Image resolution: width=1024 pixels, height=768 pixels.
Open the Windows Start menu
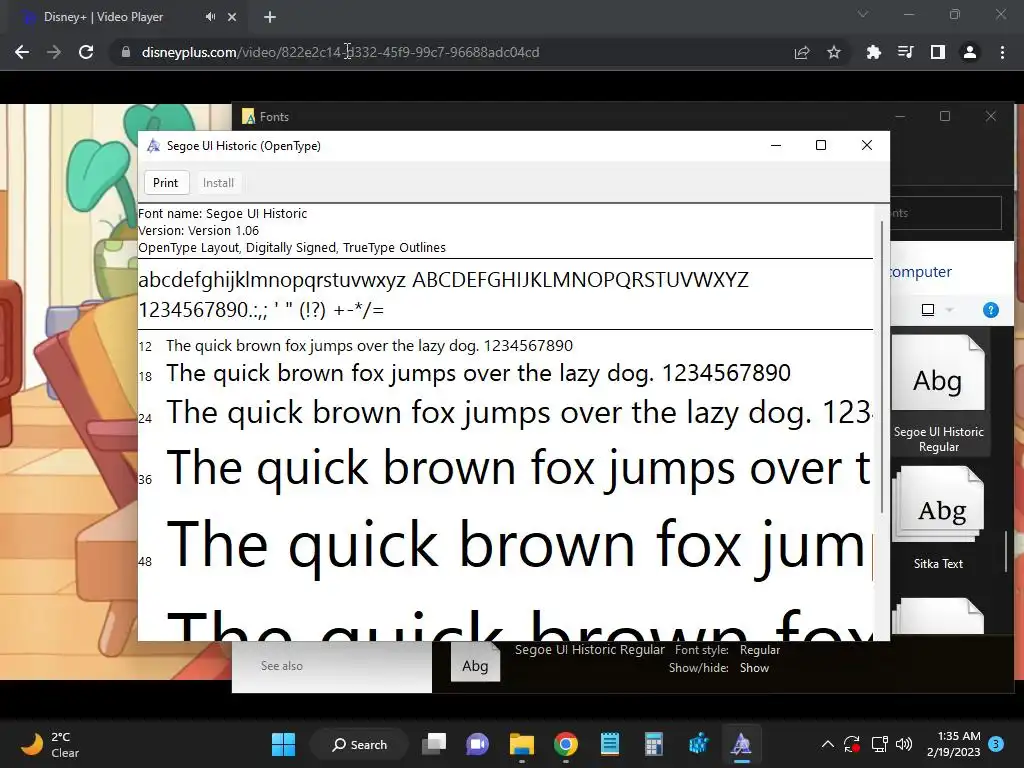(283, 744)
